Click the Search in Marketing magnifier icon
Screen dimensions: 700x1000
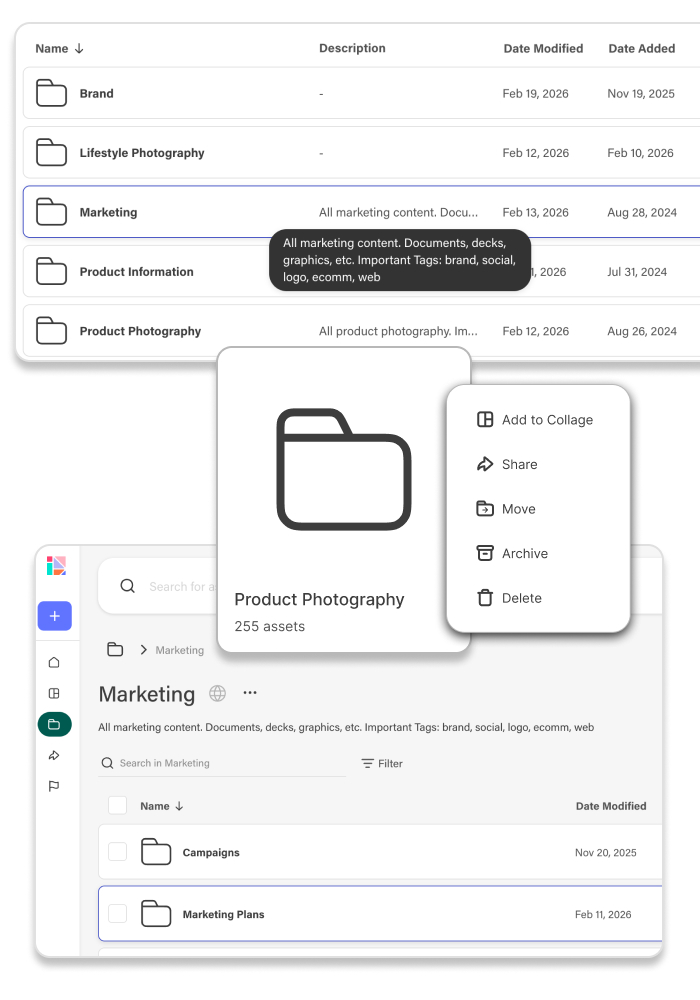[107, 763]
